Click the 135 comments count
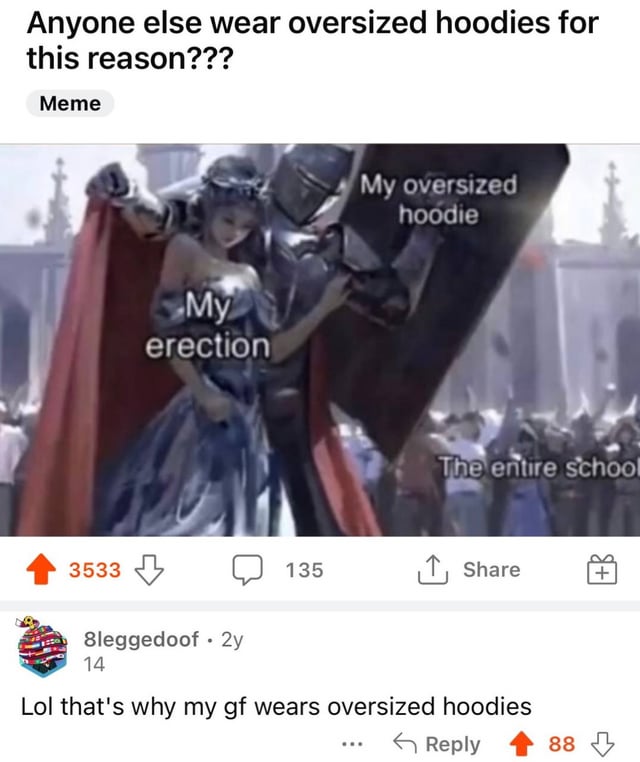Screen dimensions: 640x762 [x=304, y=570]
